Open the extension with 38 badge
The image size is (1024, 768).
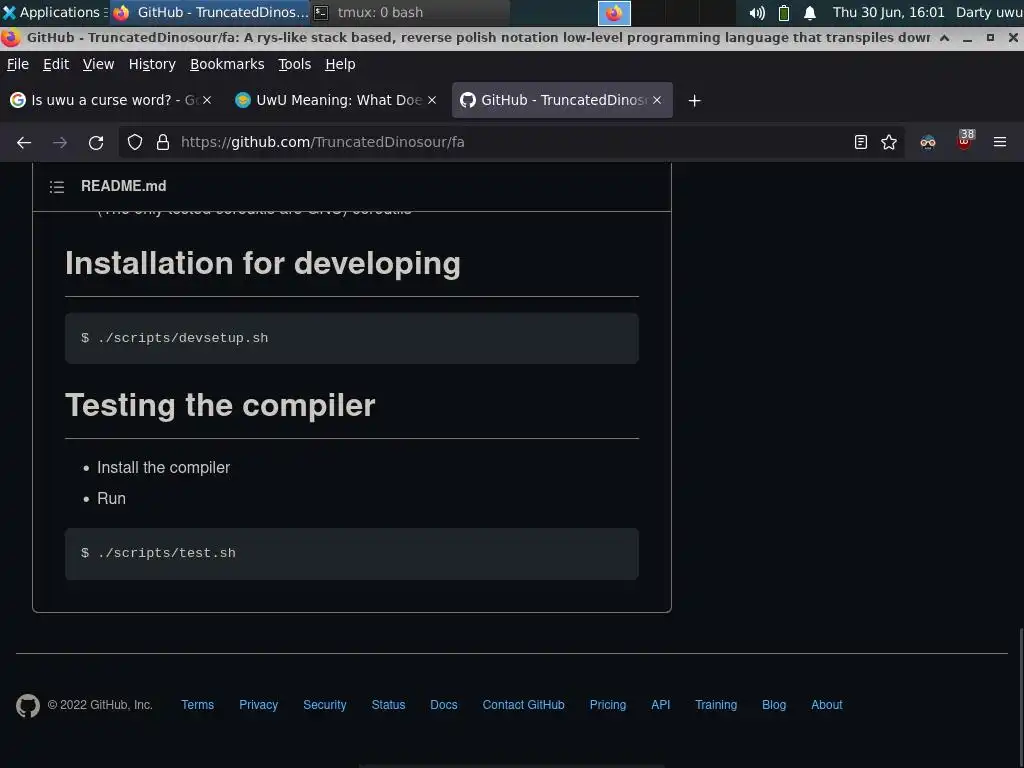coord(965,141)
